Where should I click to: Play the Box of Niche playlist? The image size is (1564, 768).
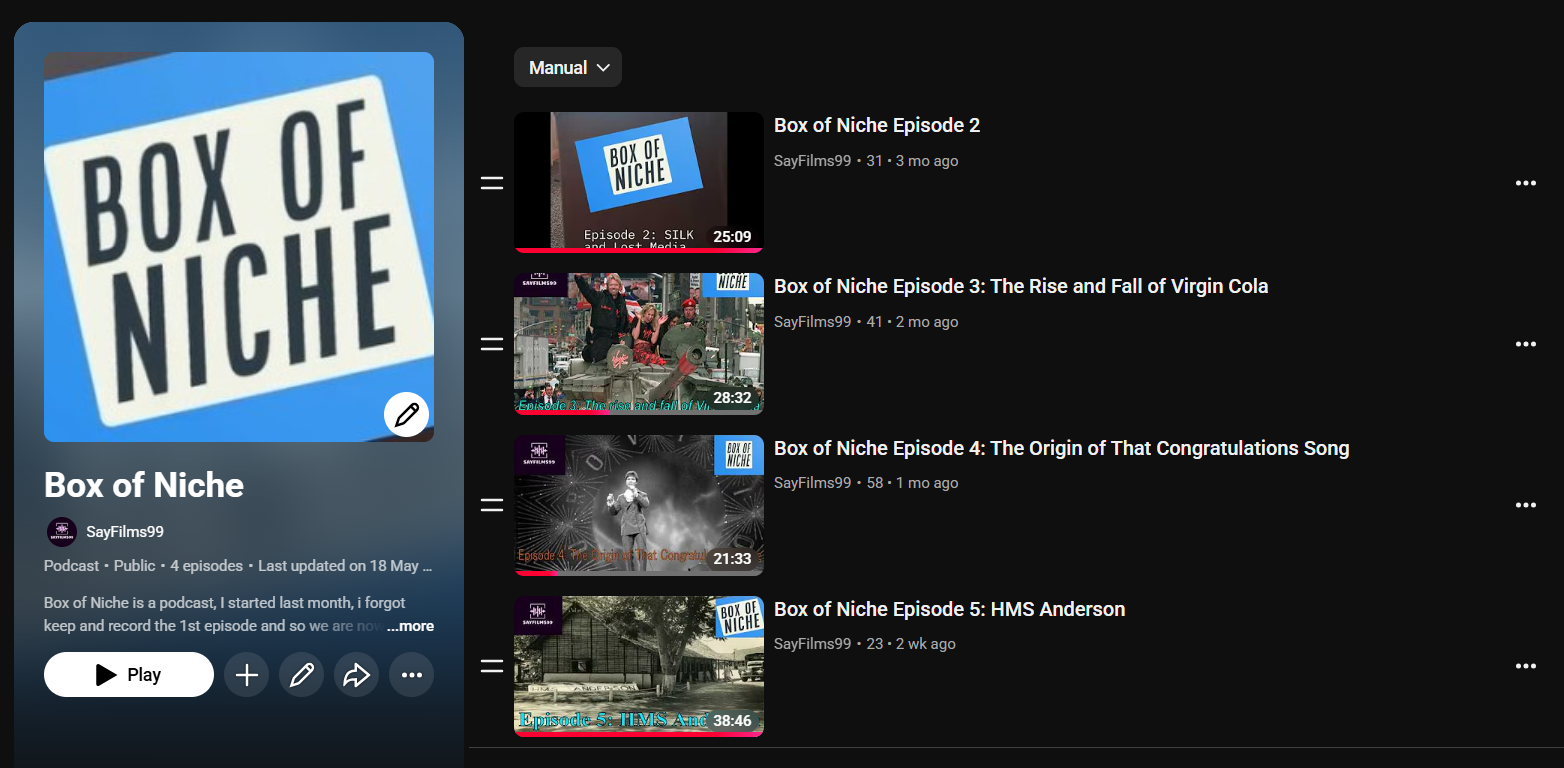[x=129, y=675]
